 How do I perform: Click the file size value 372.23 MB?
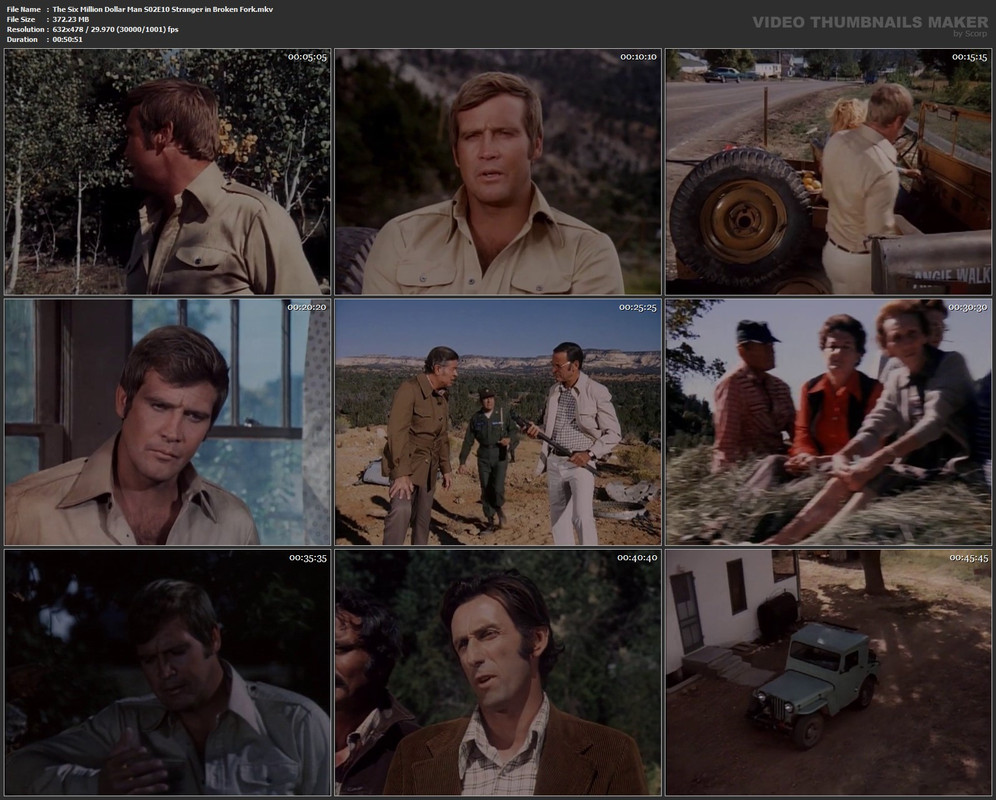click(71, 20)
